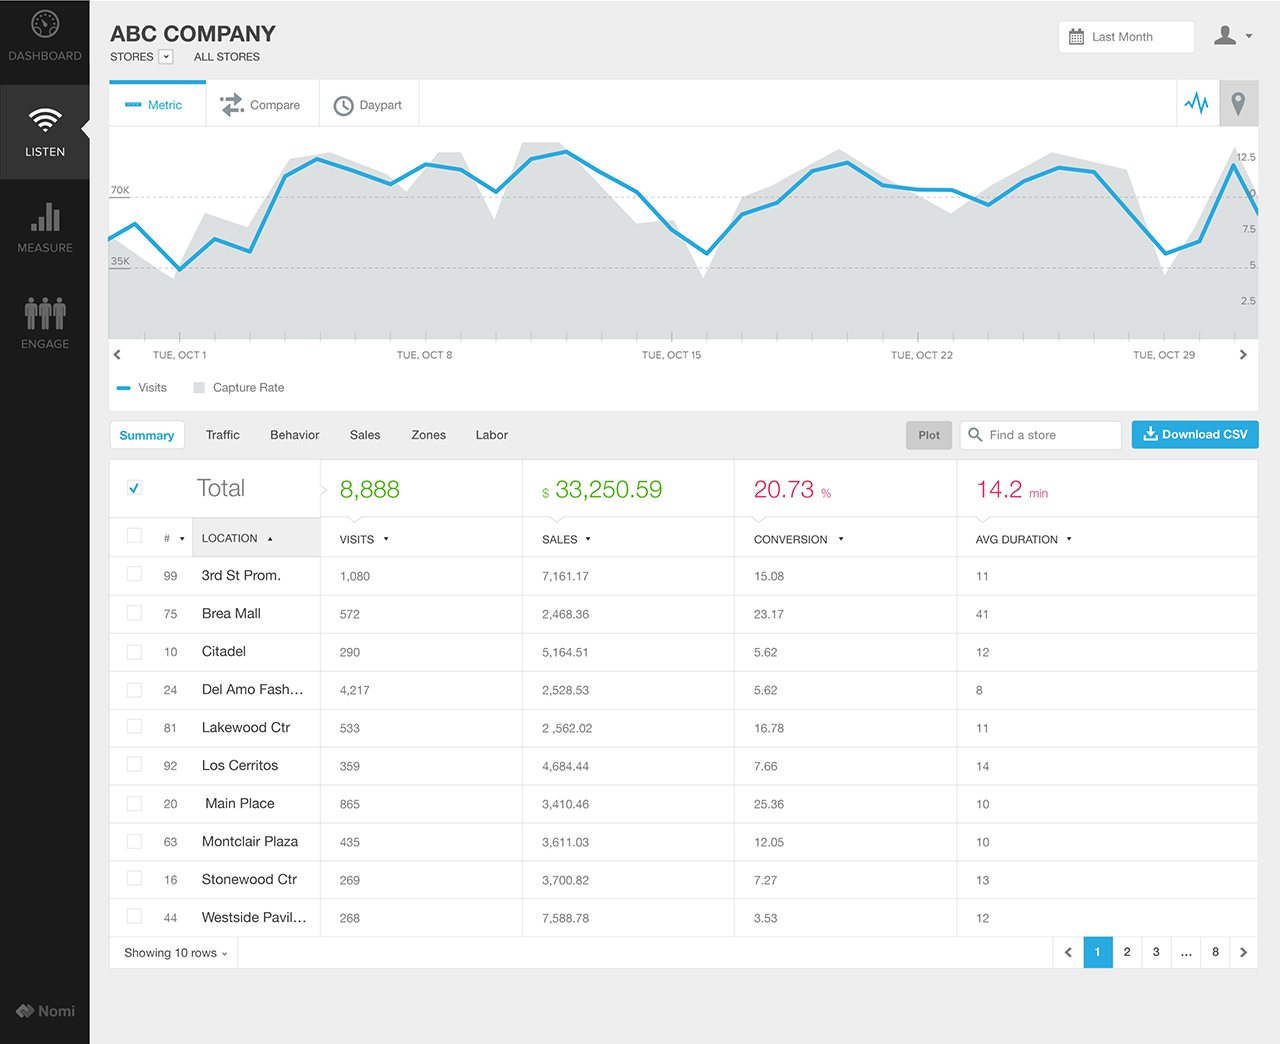Screen dimensions: 1280x1044
Task: Check the Del Amo Fash row checkbox
Action: [x=134, y=689]
